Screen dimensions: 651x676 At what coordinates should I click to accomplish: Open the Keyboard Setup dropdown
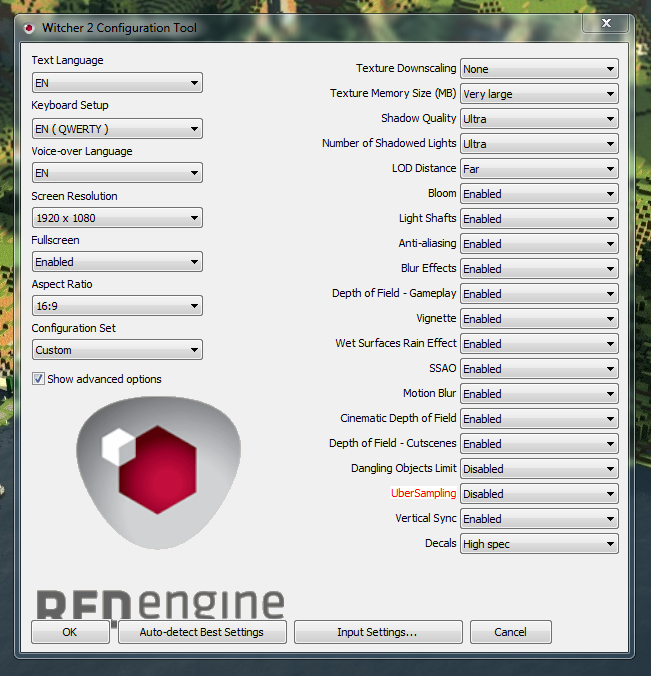(117, 129)
